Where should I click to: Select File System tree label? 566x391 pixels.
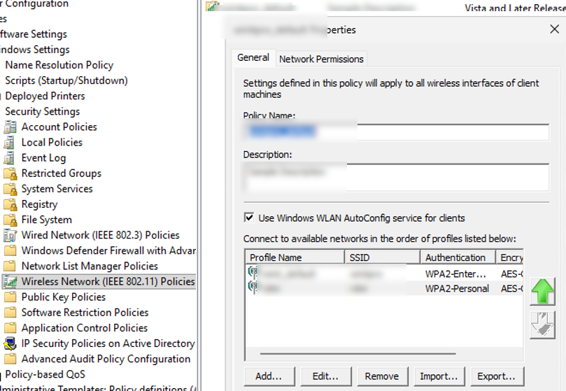click(x=47, y=220)
